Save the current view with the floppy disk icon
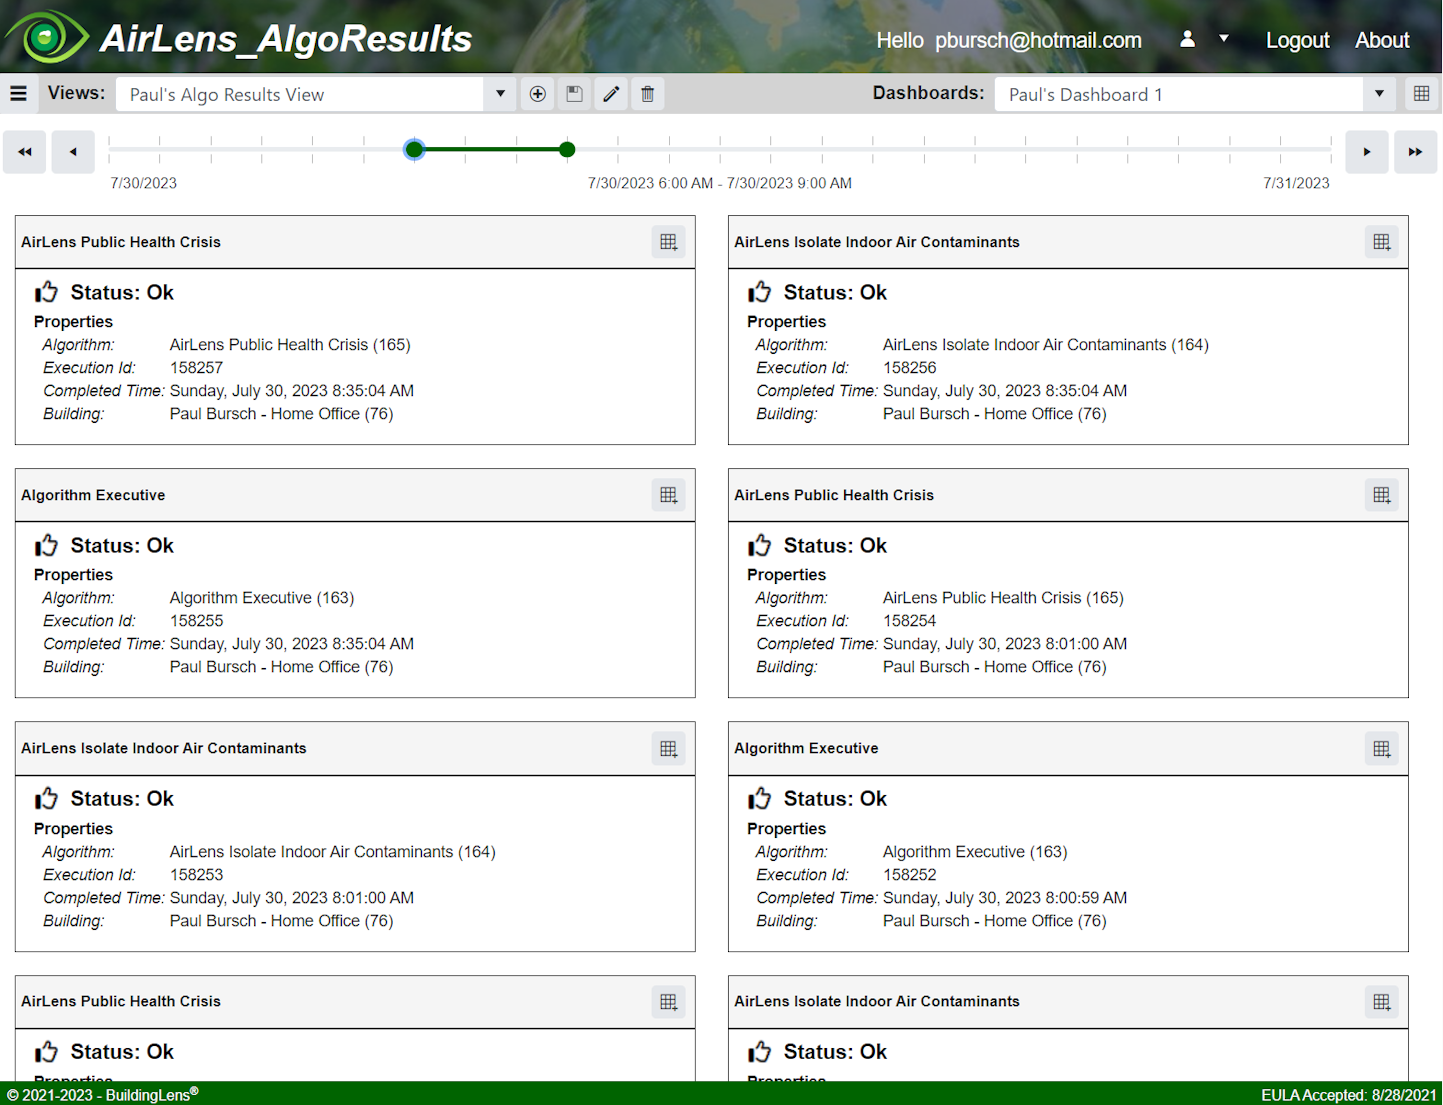The height and width of the screenshot is (1105, 1443). click(574, 94)
